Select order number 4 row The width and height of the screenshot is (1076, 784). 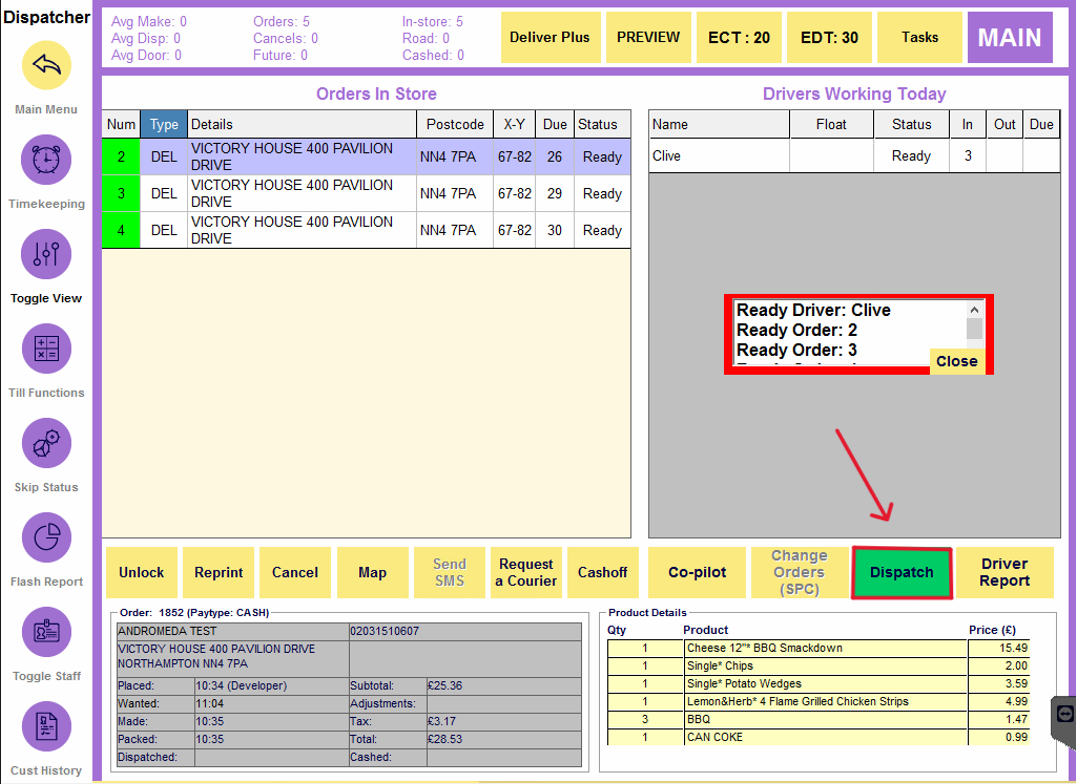[366, 230]
